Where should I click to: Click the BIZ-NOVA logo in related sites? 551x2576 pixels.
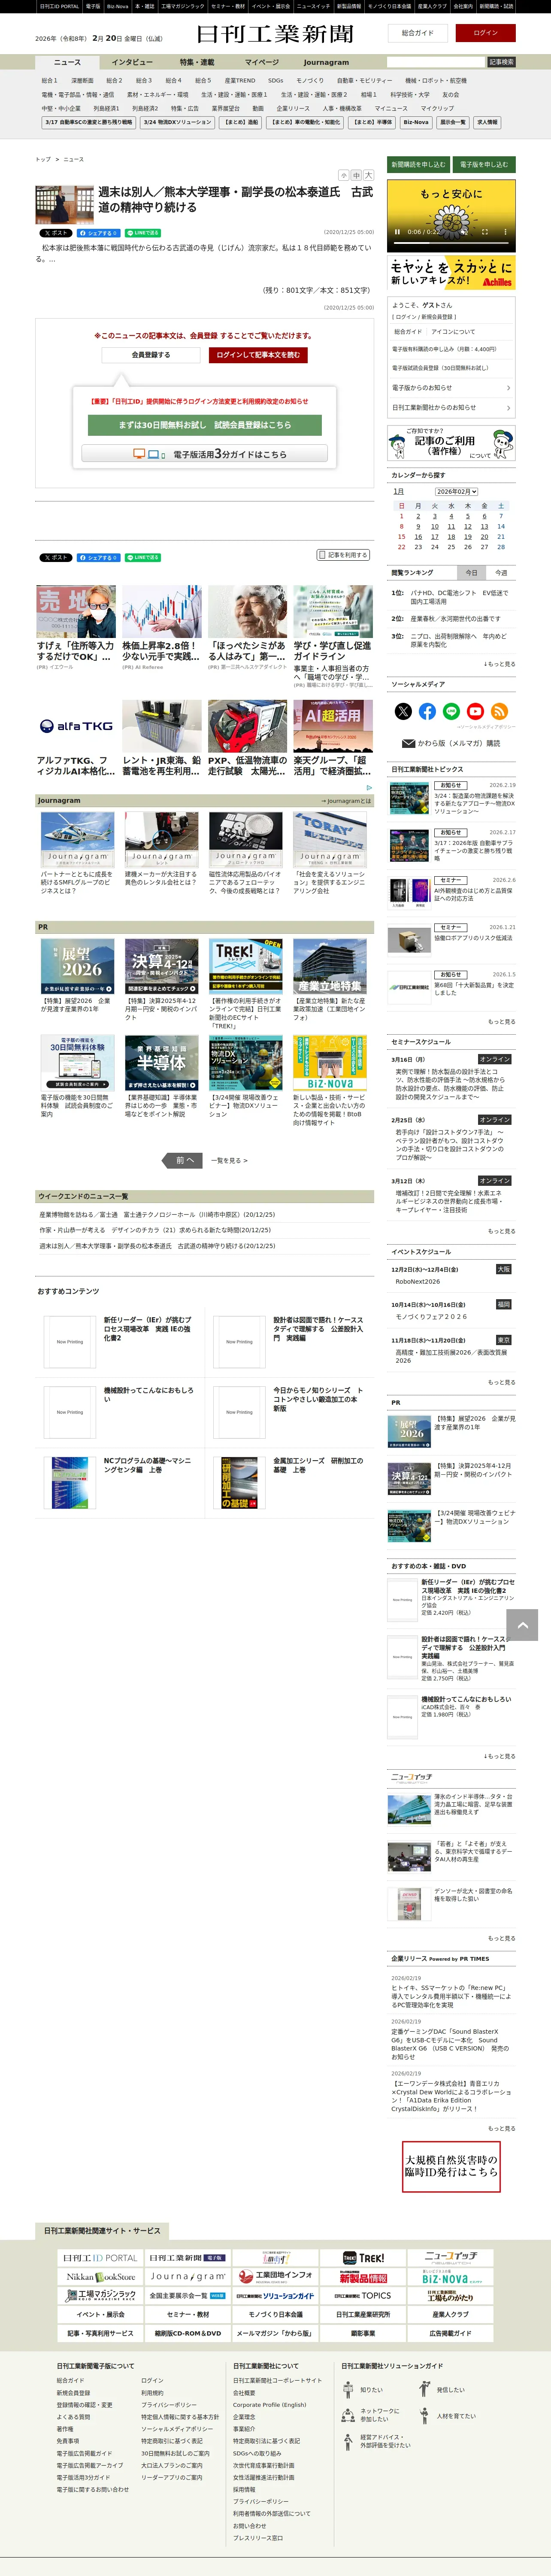(x=452, y=2278)
